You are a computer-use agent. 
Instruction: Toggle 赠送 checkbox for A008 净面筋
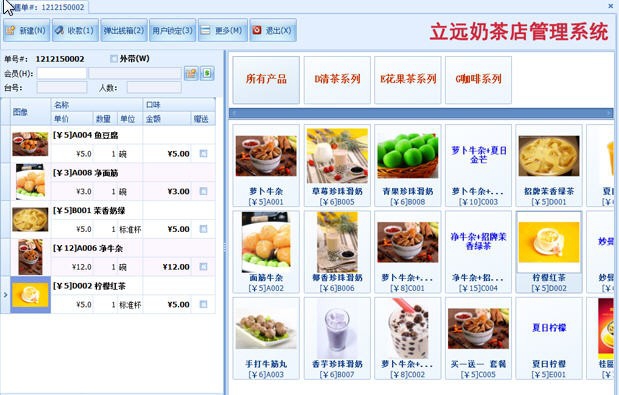[203, 191]
